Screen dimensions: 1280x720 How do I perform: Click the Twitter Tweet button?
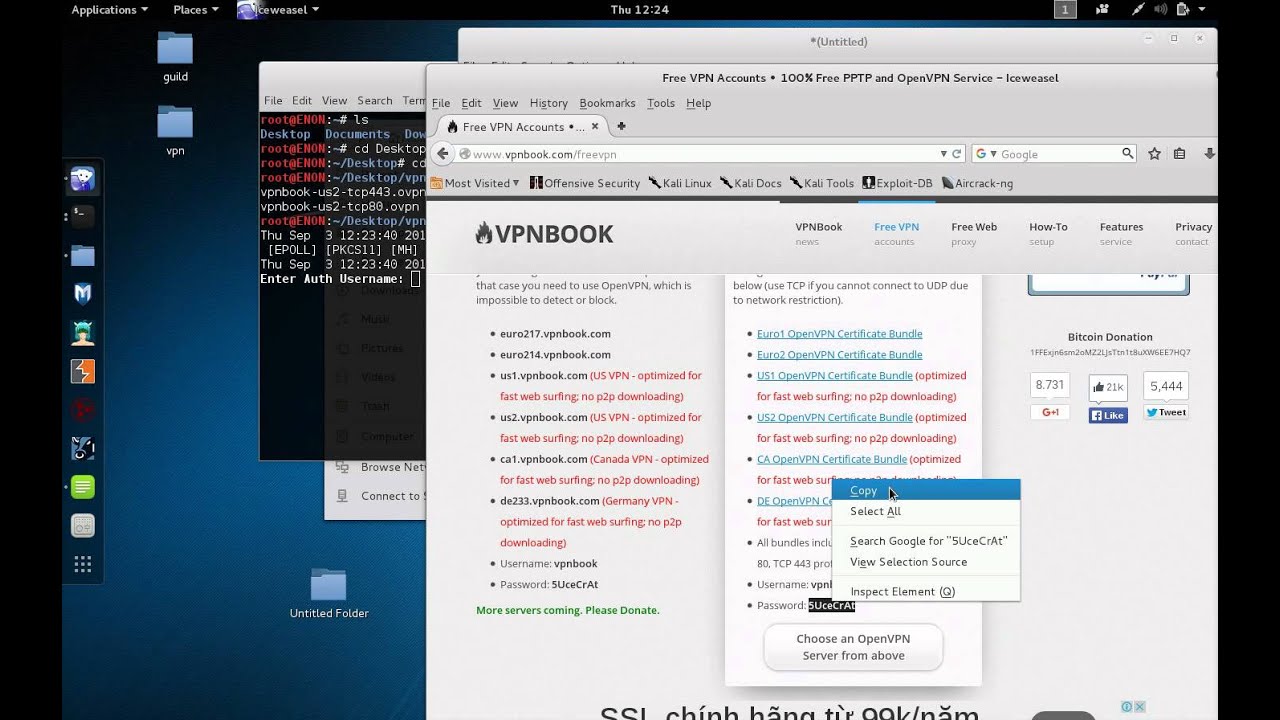(1166, 412)
